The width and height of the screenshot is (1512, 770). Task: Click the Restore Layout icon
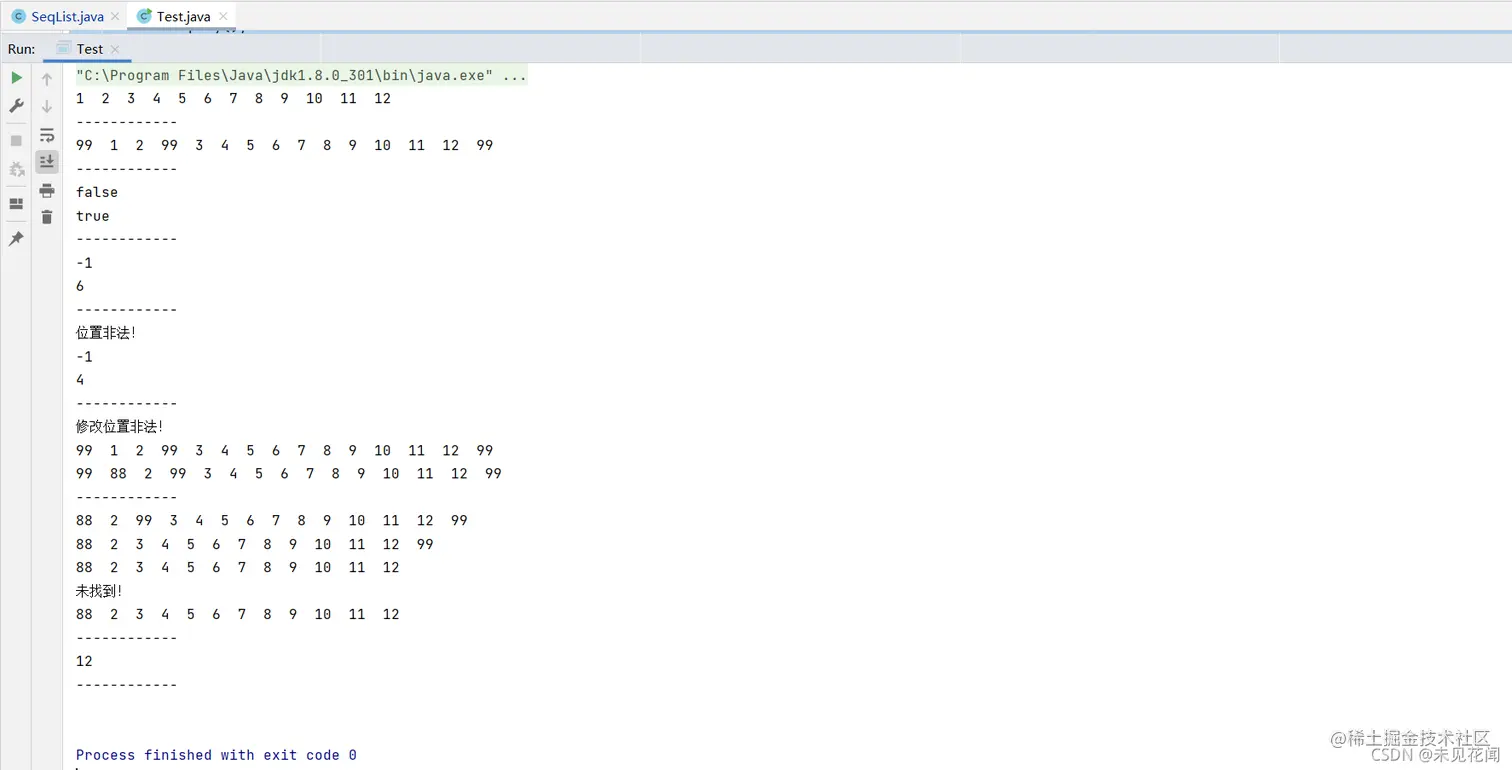point(16,204)
